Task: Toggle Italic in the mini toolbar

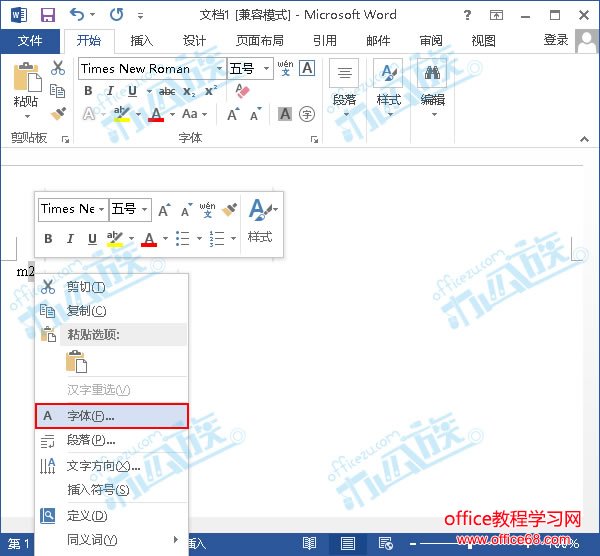Action: pos(70,238)
